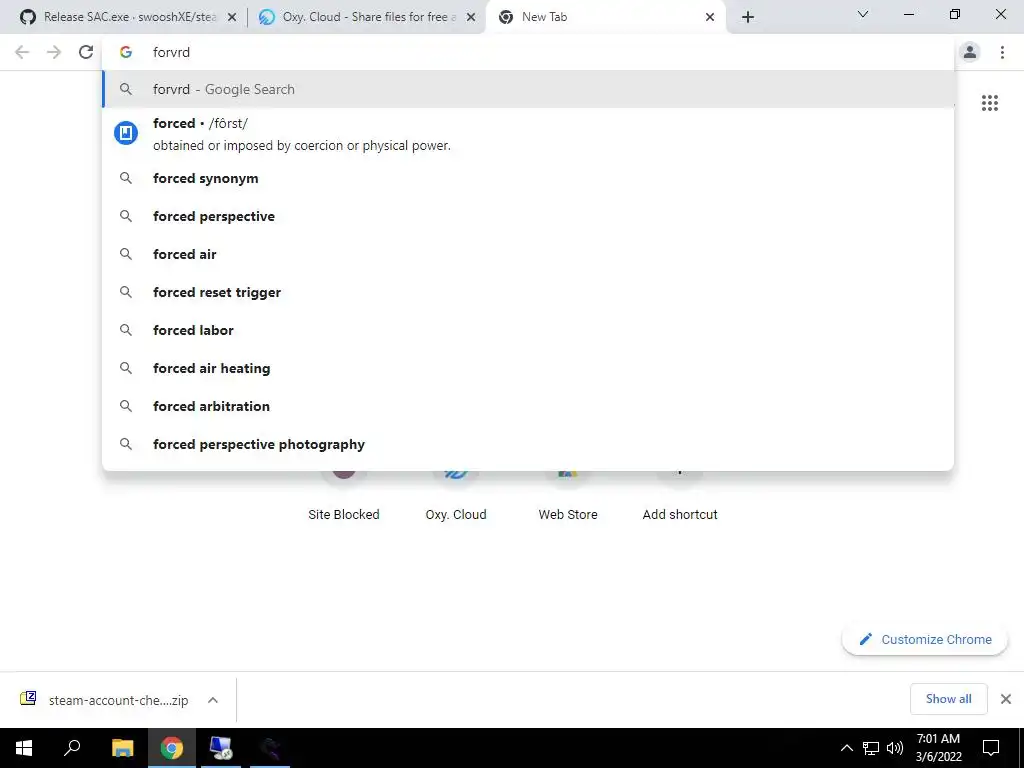Click the browser Forward arrow
This screenshot has height=768, width=1024.
point(54,52)
